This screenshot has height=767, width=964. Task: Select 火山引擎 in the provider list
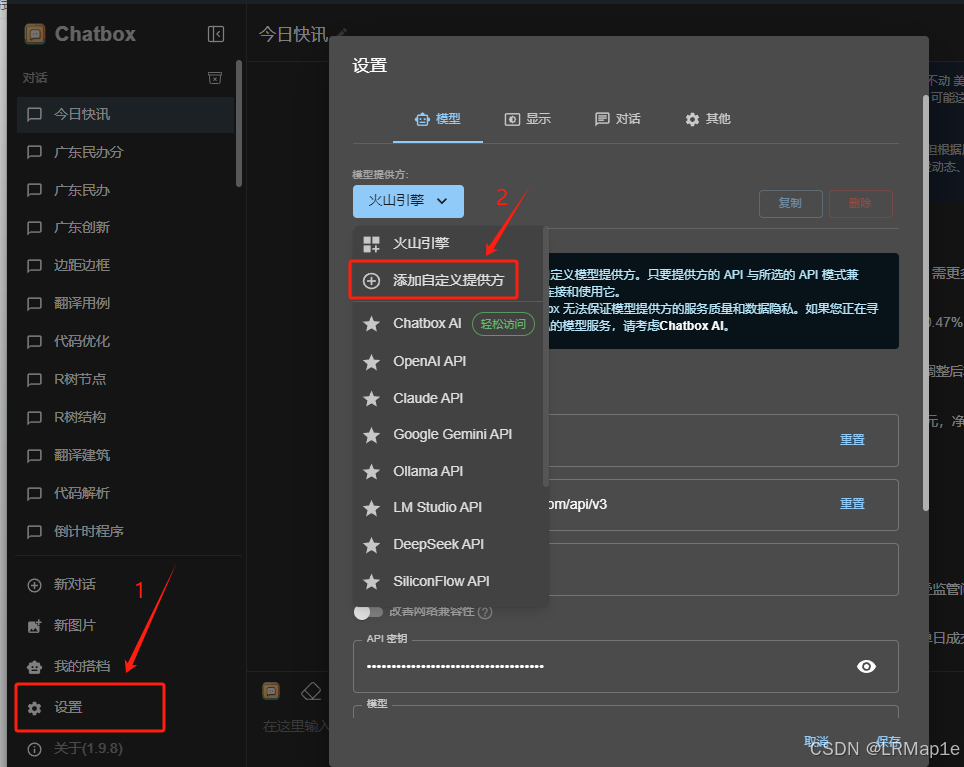click(449, 243)
